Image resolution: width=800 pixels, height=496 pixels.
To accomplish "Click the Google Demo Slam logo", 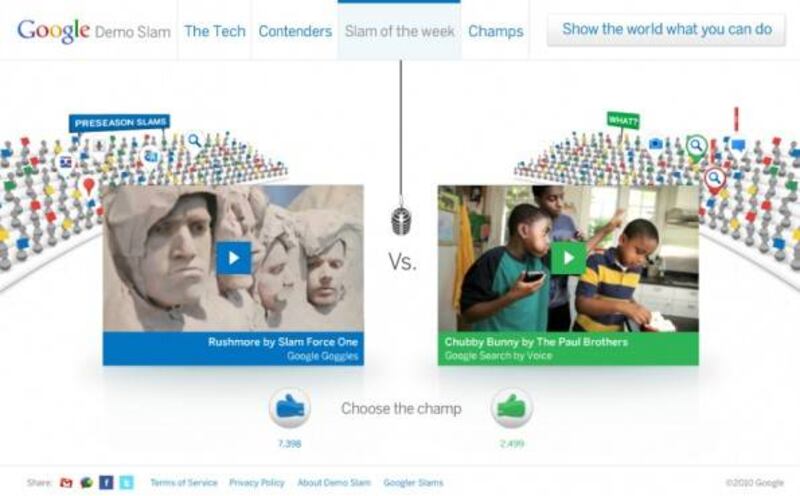I will 94,31.
